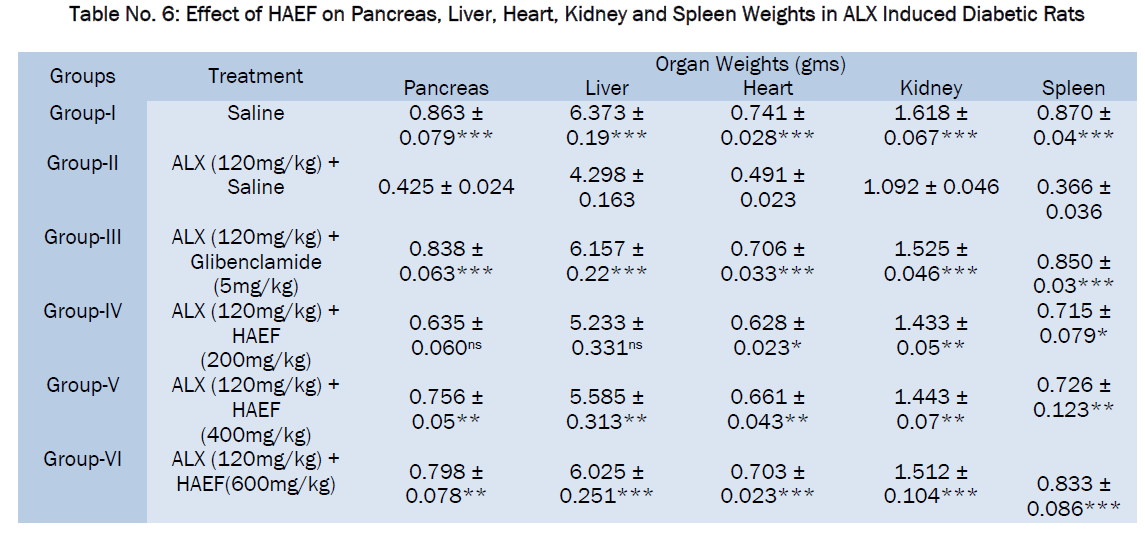This screenshot has width=1145, height=533.
Task: Click the Group-II row label
Action: point(82,163)
